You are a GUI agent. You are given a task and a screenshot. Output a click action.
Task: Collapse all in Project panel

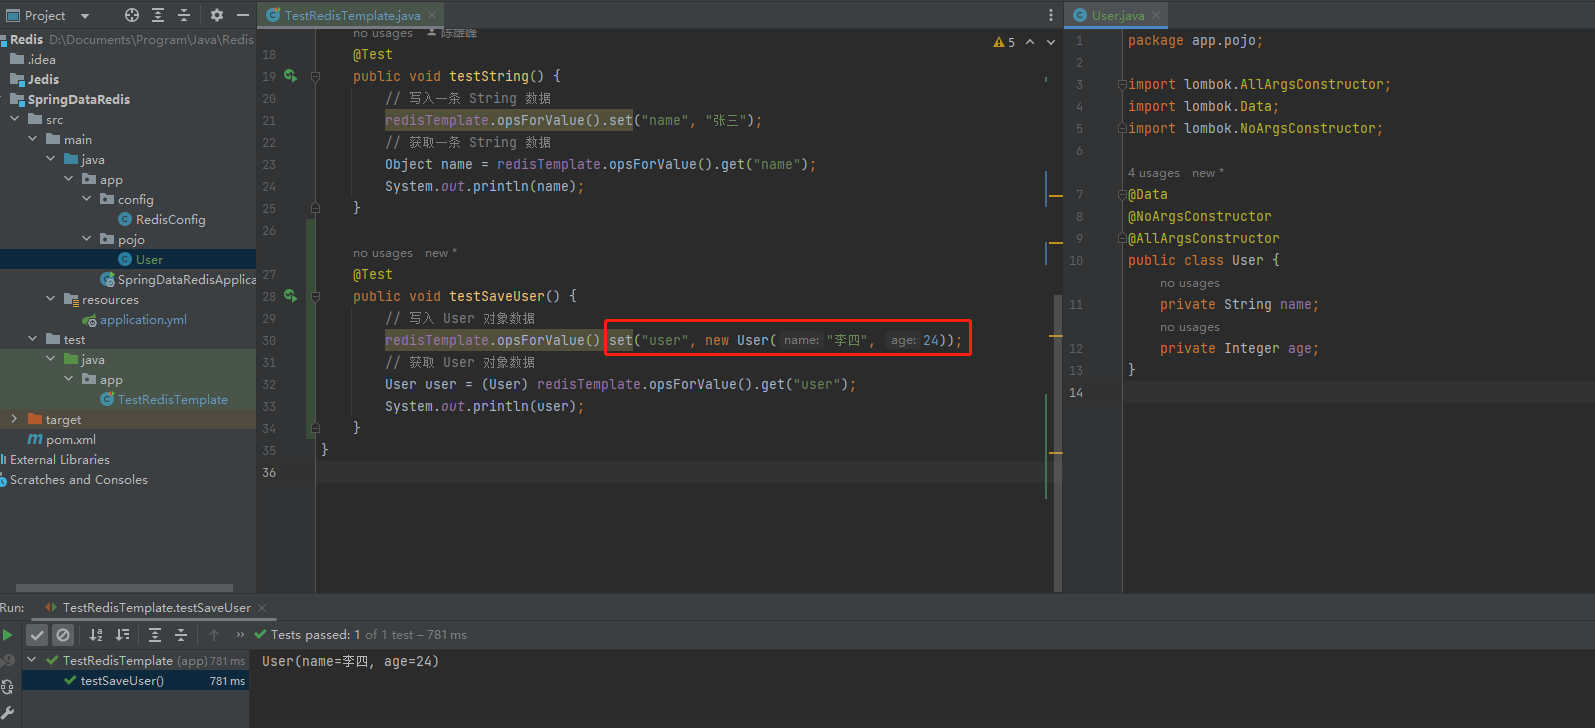(x=184, y=15)
